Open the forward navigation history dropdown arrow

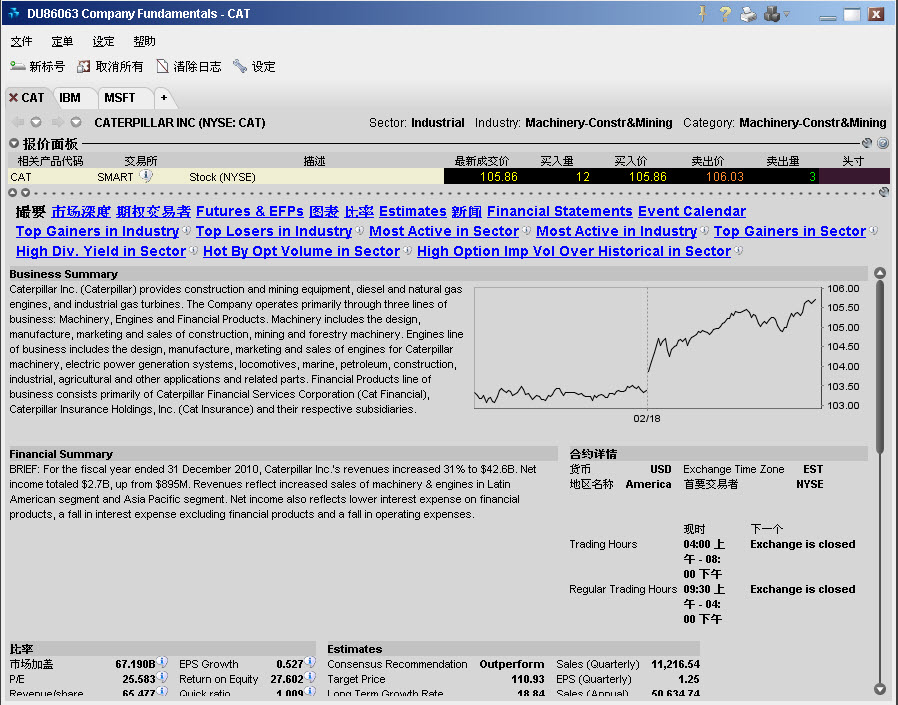[x=75, y=123]
